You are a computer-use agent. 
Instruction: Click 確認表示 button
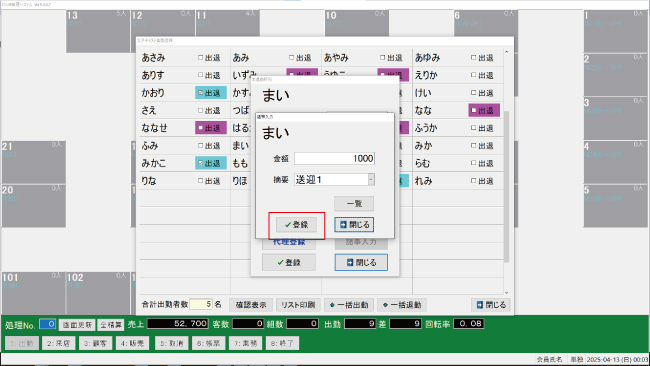coord(251,305)
